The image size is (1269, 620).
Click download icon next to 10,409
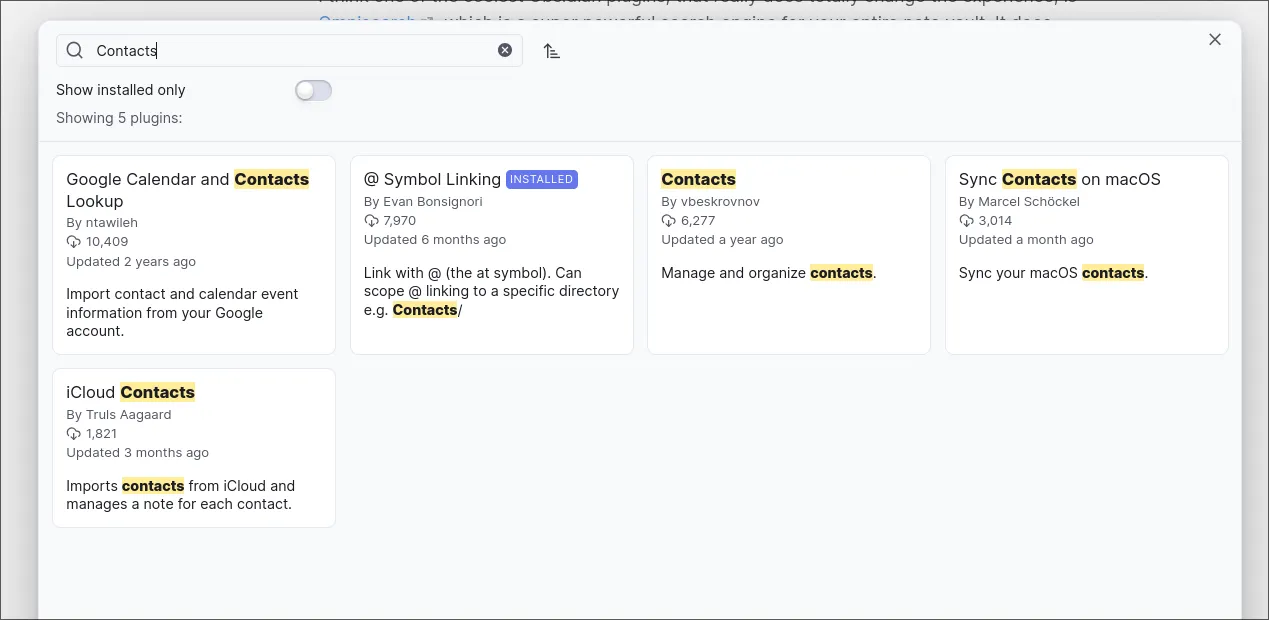[x=74, y=242]
